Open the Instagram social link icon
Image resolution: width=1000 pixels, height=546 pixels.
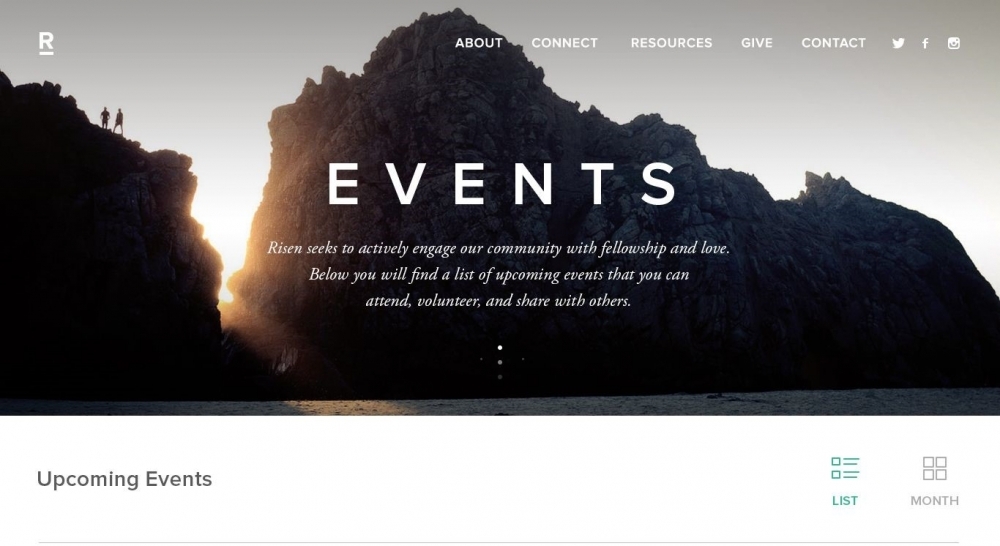click(x=953, y=43)
